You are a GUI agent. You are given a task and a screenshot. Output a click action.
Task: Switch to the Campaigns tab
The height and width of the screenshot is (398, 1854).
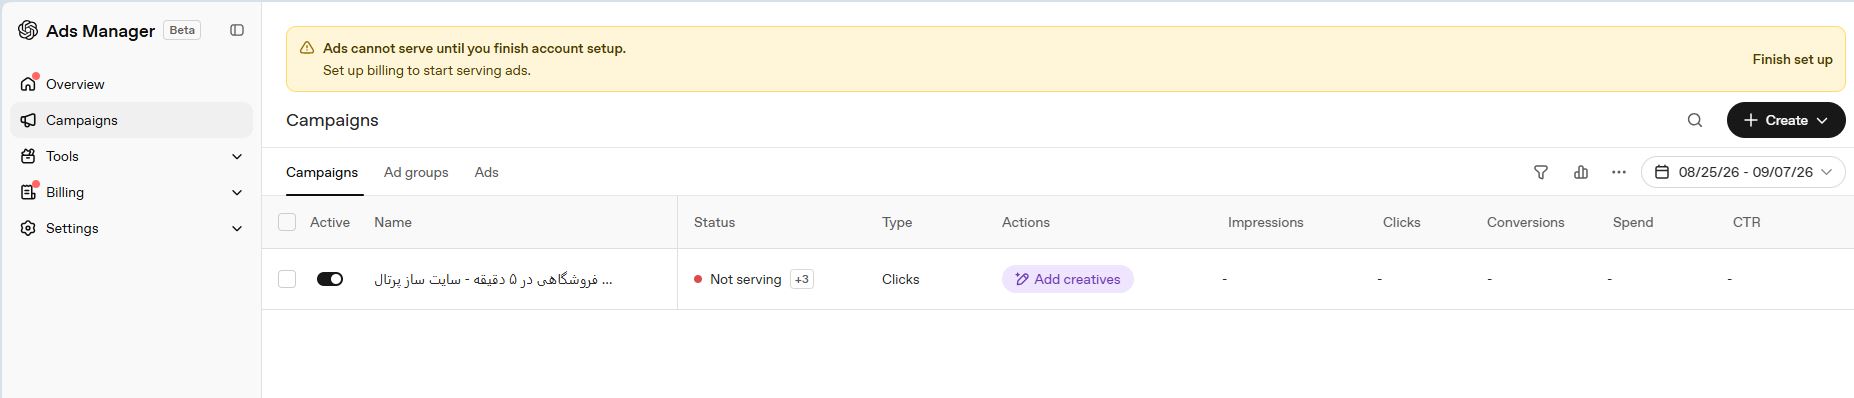(322, 172)
